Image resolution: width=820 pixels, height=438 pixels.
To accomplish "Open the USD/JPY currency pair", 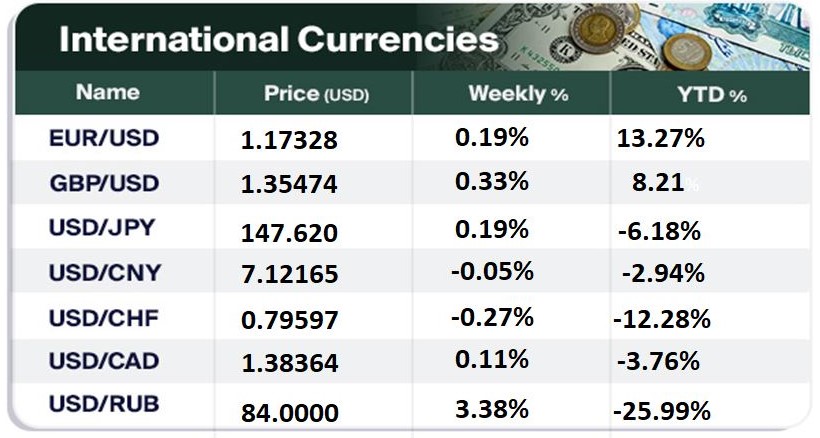I will [x=103, y=227].
